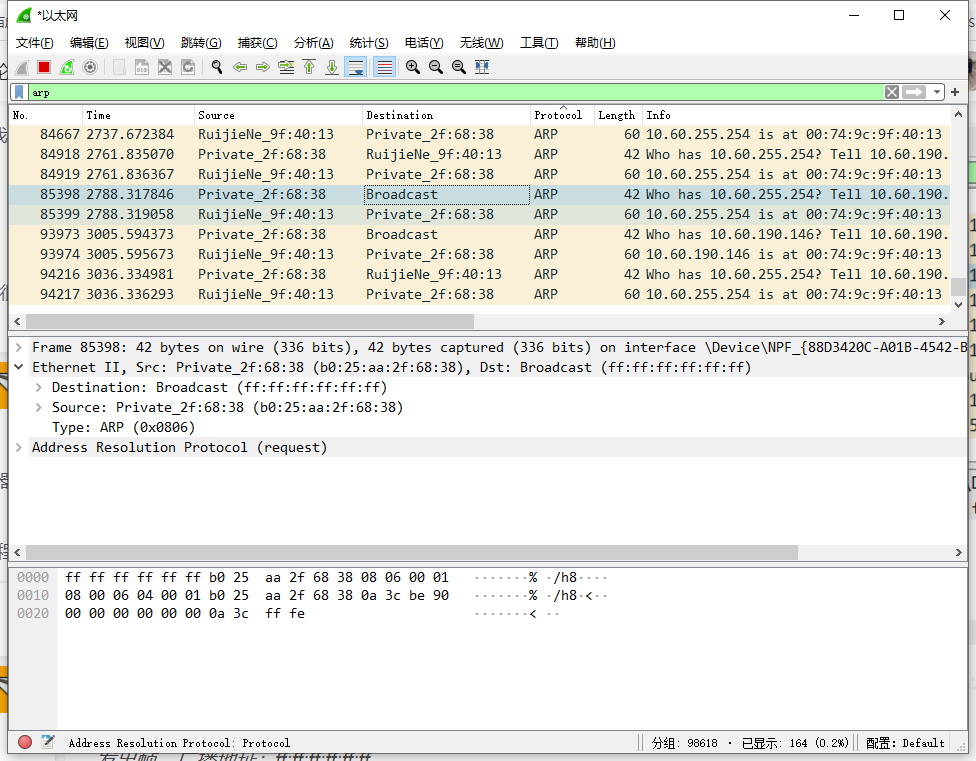The height and width of the screenshot is (761, 976).
Task: Click the start capture shark fin icon
Action: tap(22, 67)
